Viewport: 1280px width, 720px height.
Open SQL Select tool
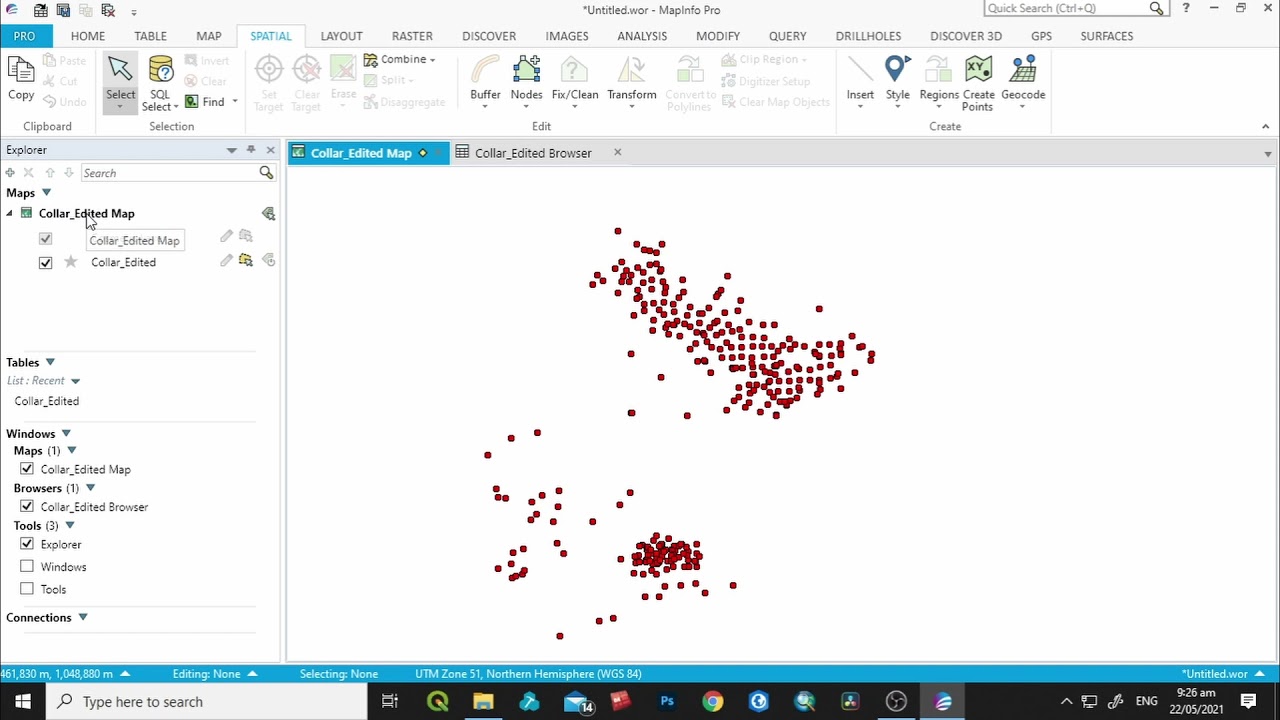point(160,82)
